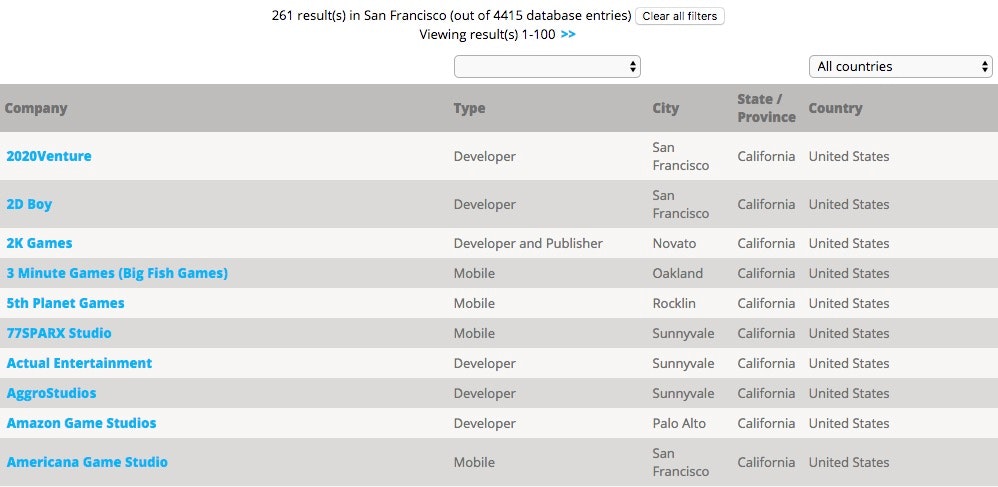998x487 pixels.
Task: Select San Francisco cell in 2020Venture row
Action: 680,156
